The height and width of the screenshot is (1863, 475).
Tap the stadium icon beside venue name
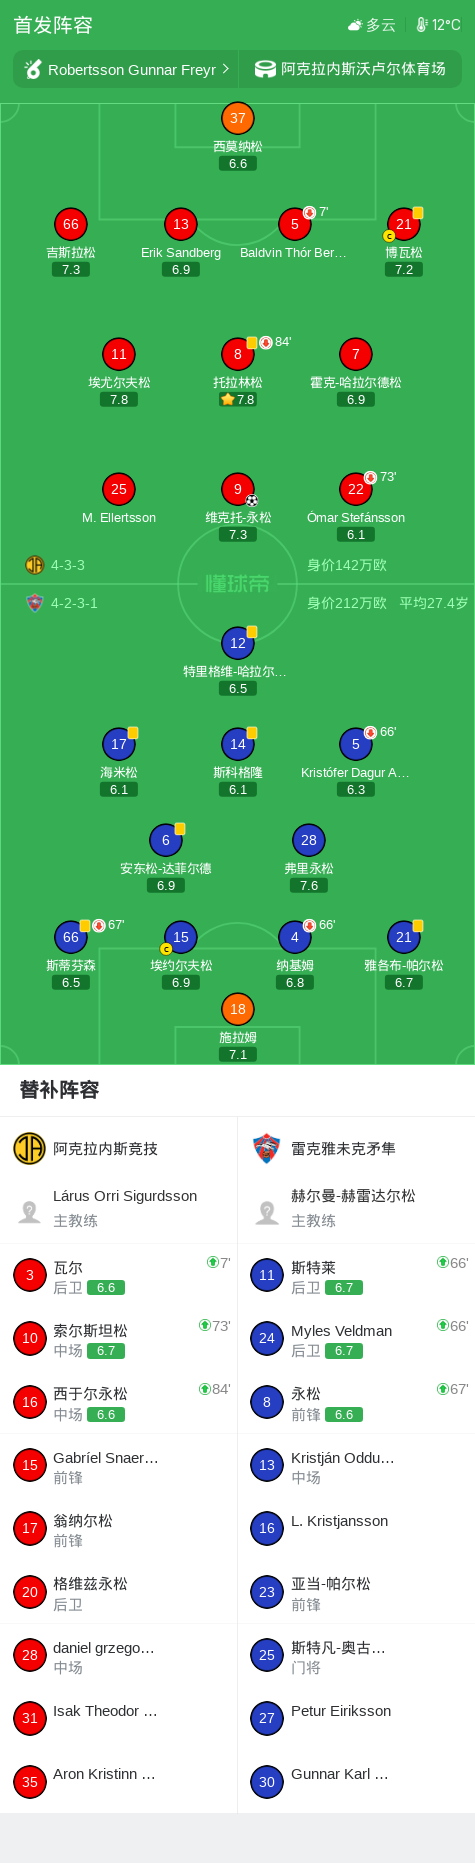coord(265,69)
